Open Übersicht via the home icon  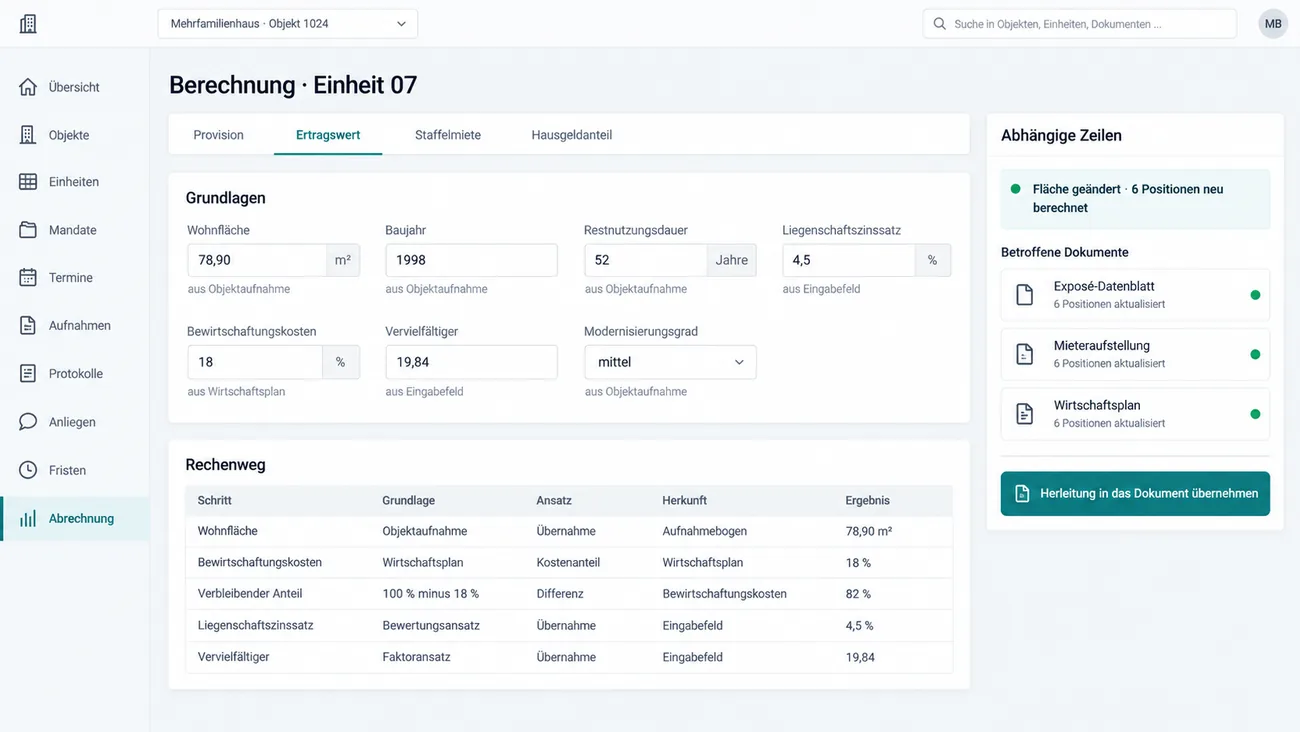pyautogui.click(x=28, y=87)
